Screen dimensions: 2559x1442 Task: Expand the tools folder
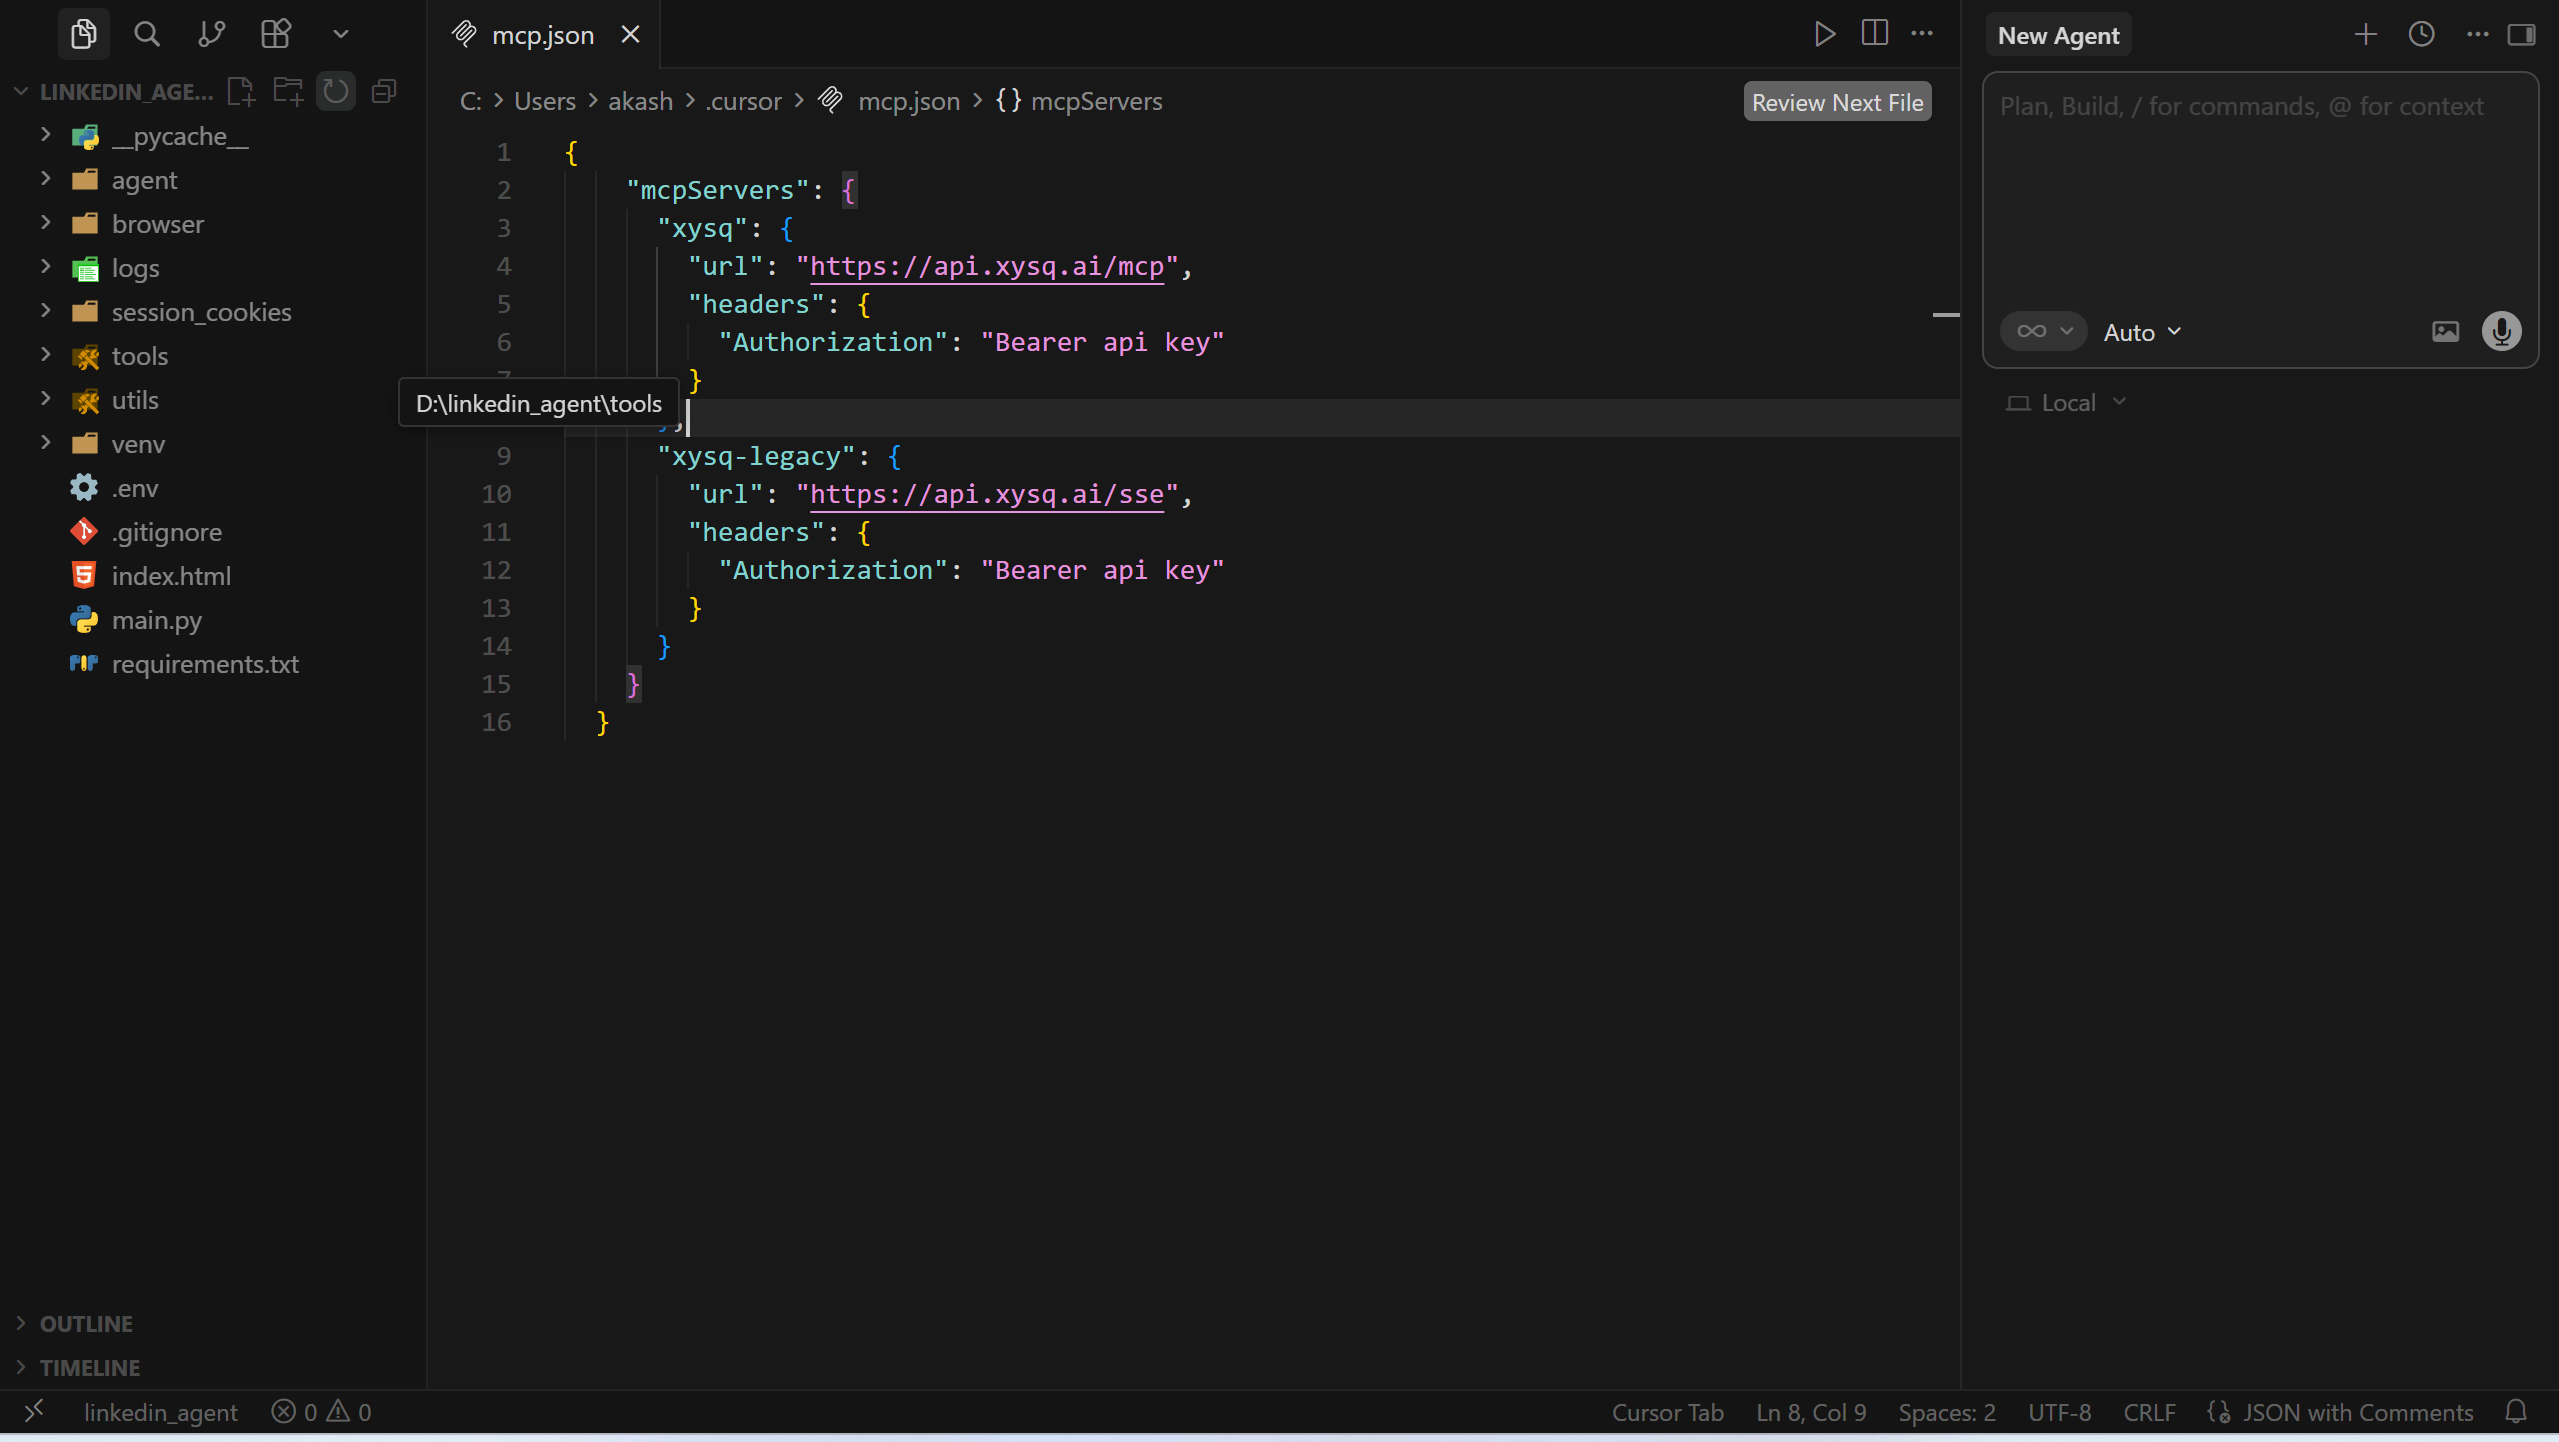(x=139, y=356)
